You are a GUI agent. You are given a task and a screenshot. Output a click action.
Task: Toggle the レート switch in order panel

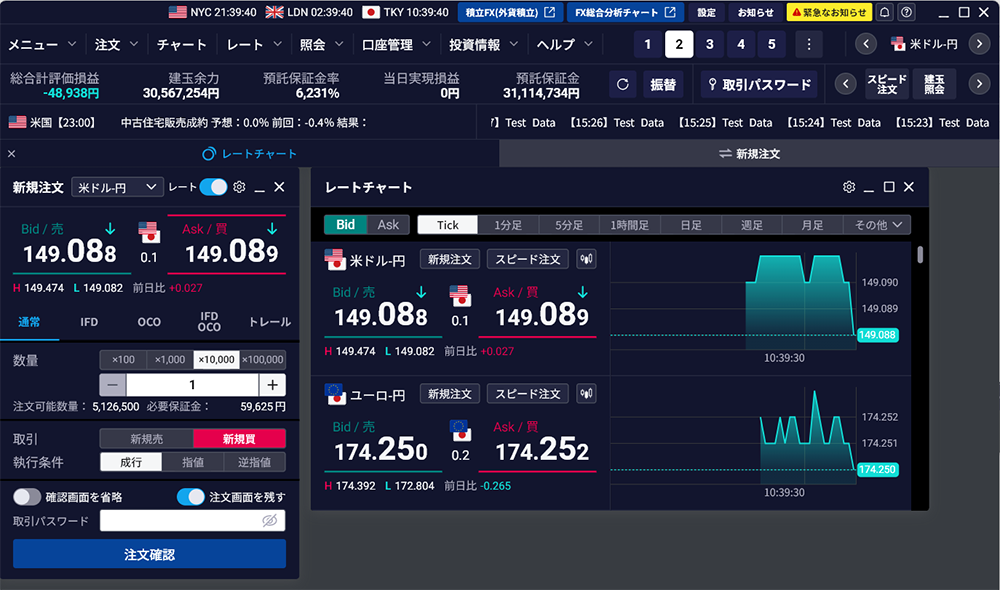coord(212,187)
